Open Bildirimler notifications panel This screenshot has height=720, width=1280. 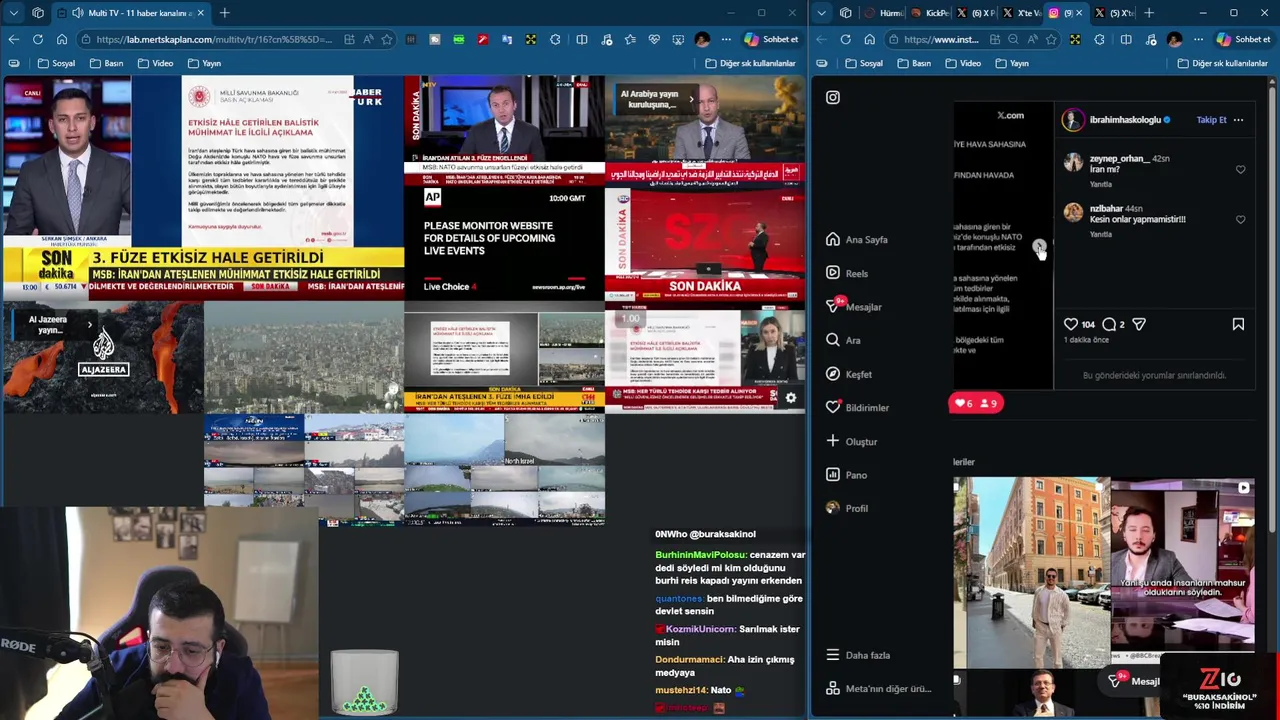pos(857,408)
